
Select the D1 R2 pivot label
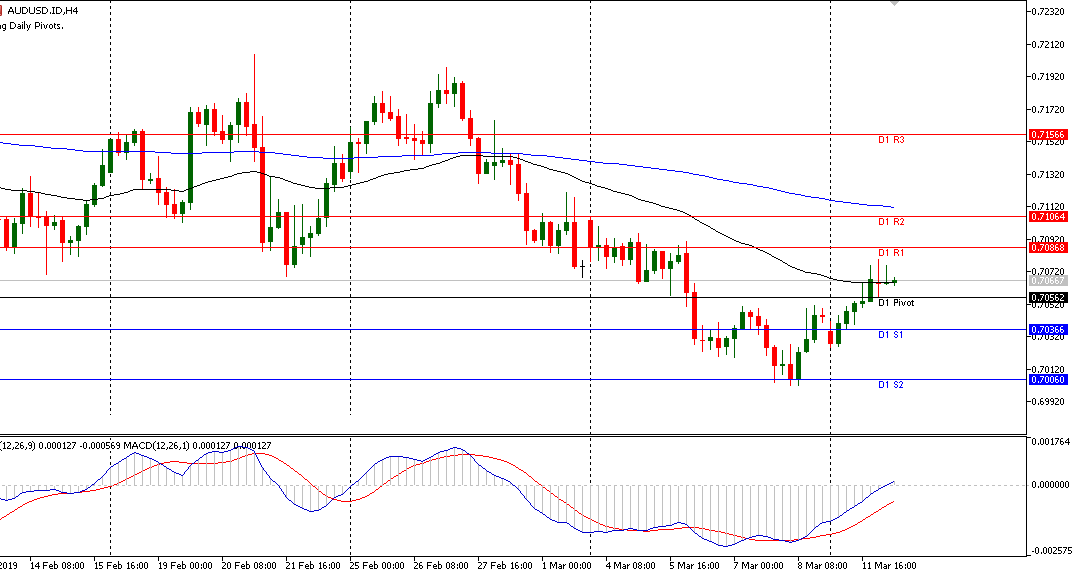[x=891, y=222]
